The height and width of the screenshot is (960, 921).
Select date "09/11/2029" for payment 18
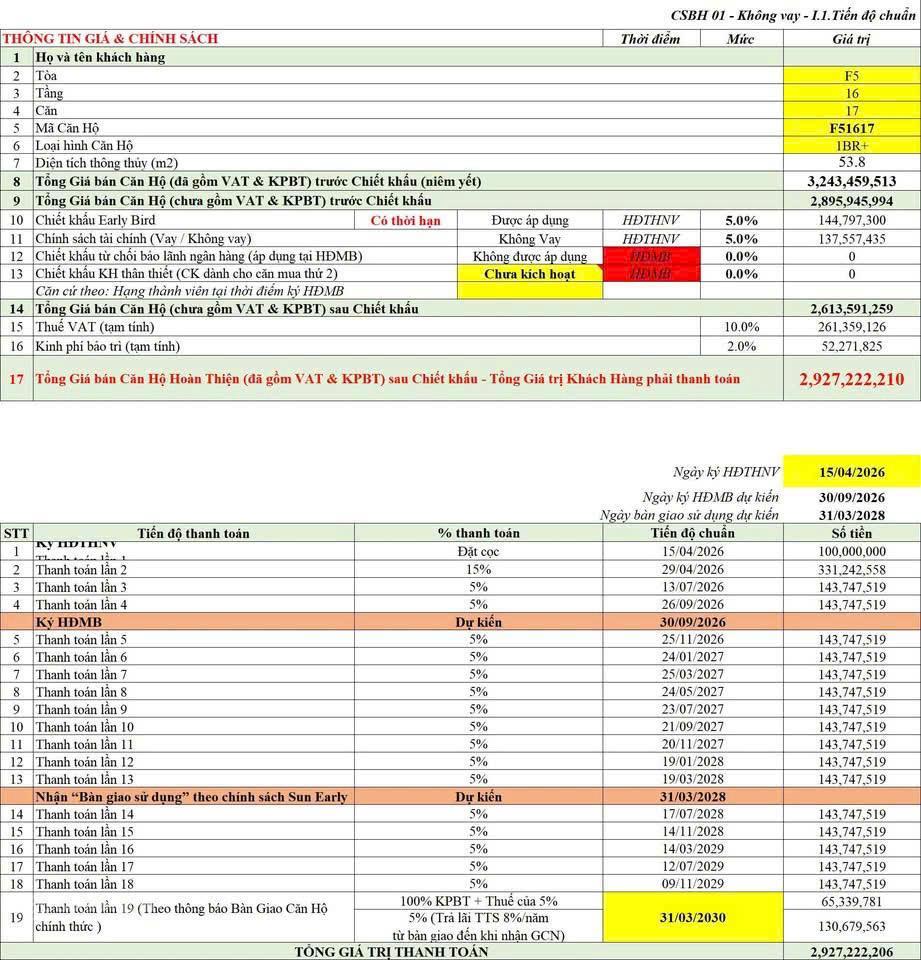(693, 883)
